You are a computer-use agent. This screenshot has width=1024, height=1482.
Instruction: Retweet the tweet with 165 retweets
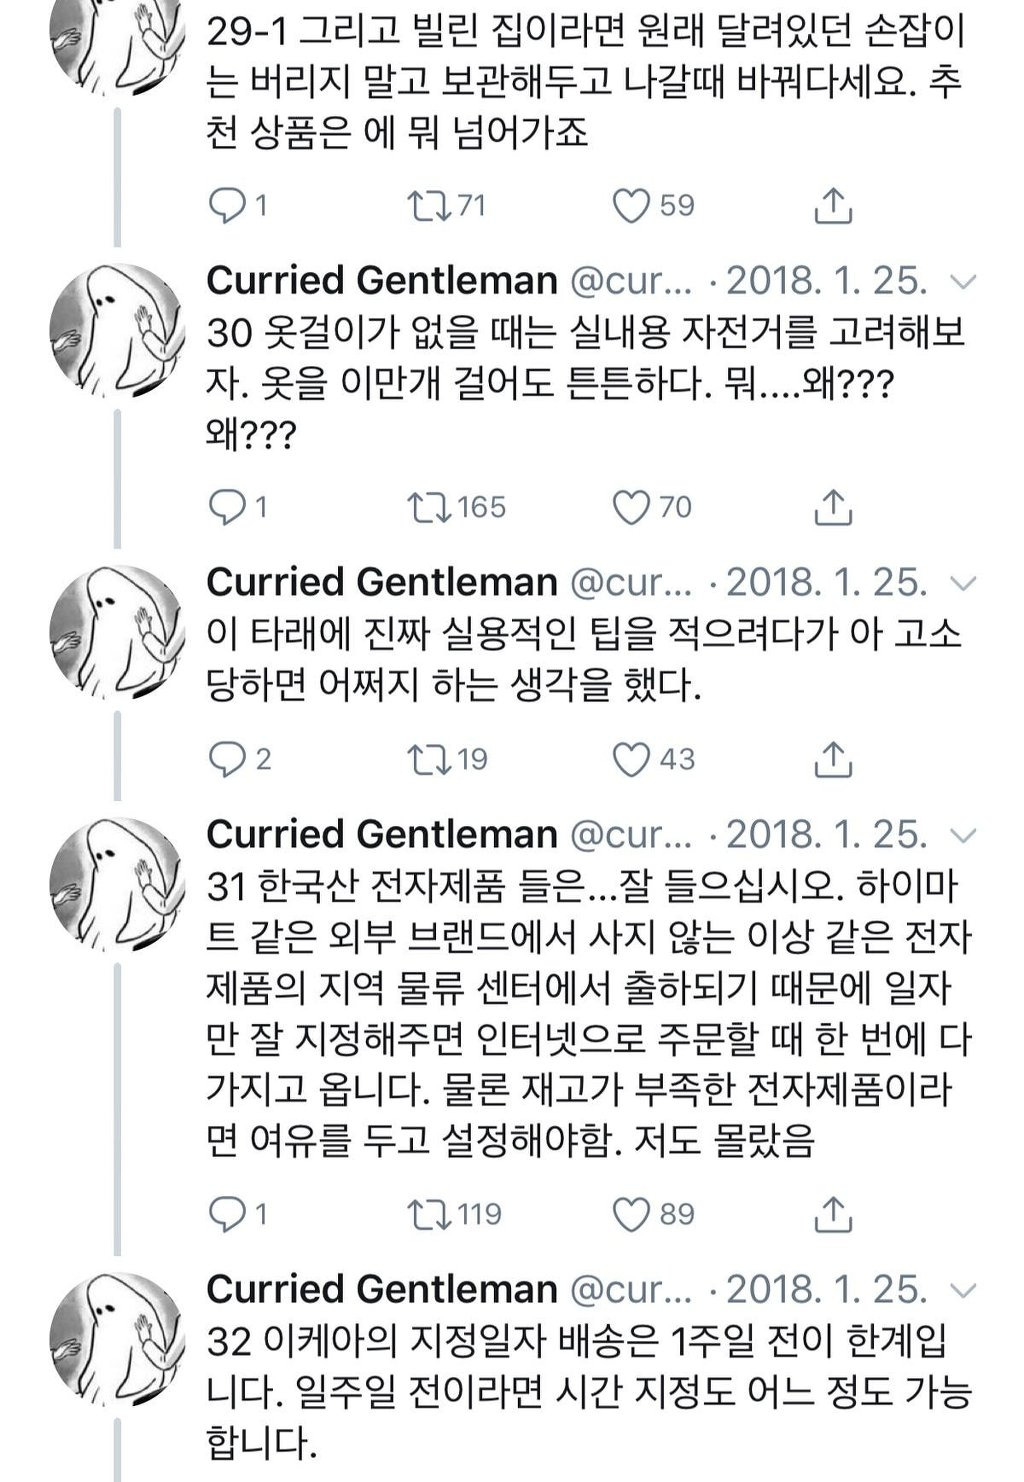[x=431, y=508]
